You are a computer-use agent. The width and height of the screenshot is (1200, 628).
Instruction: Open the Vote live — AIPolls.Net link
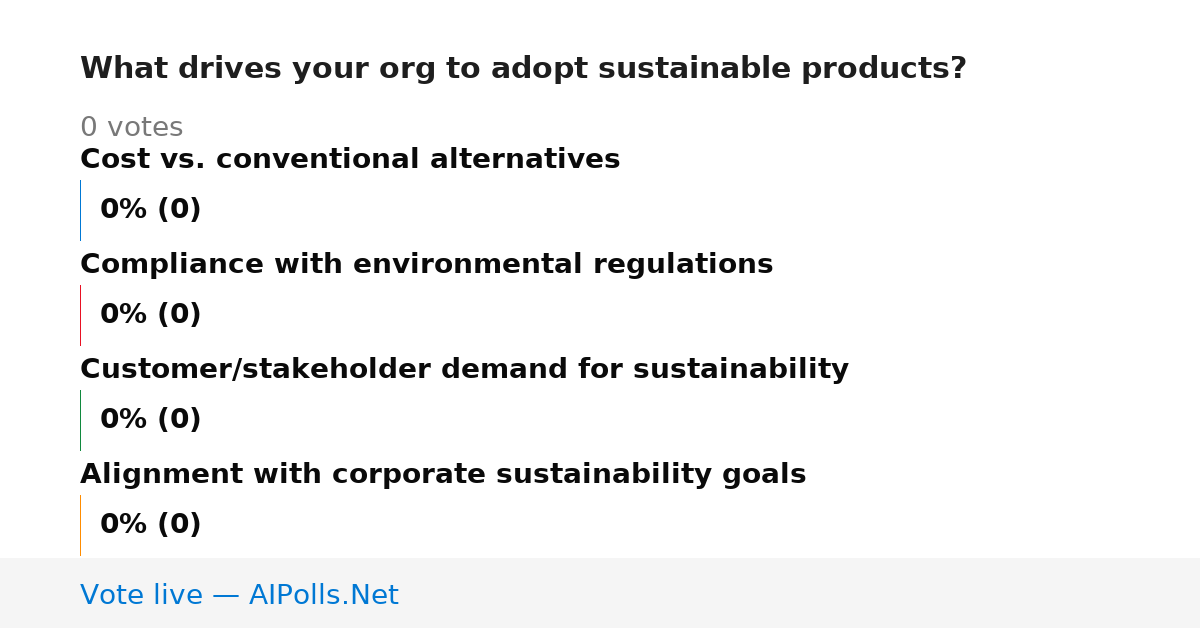click(239, 595)
